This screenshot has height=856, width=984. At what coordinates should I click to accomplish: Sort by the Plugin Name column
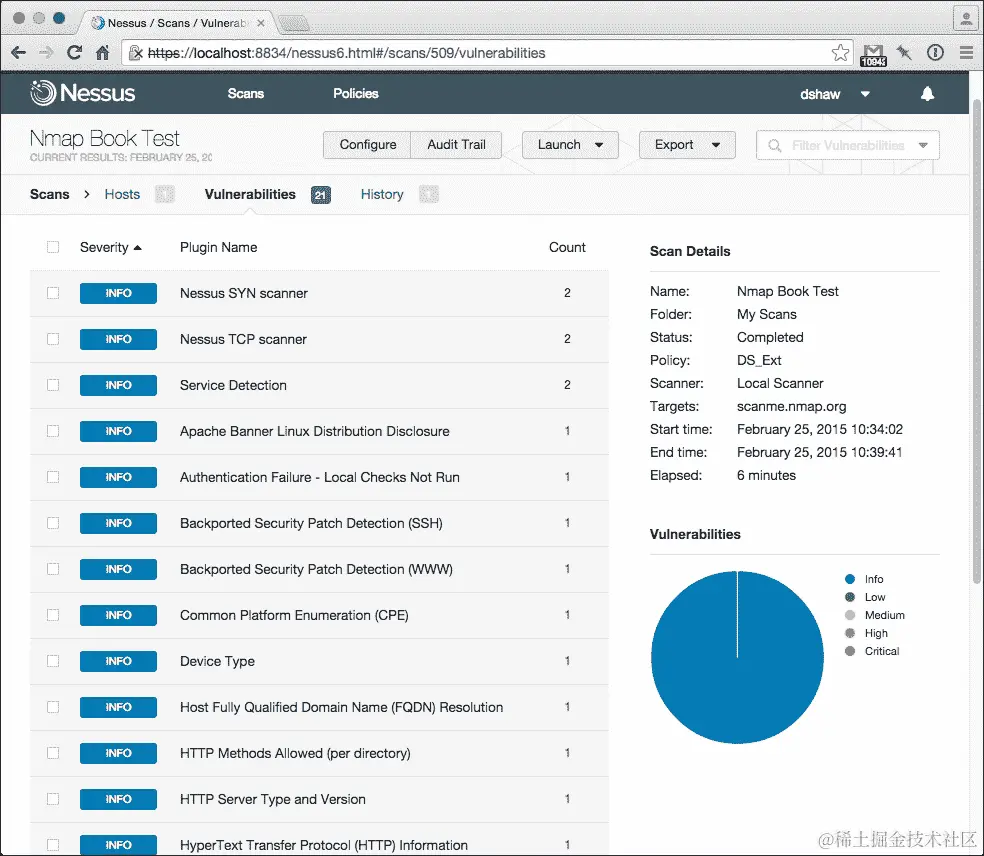[x=218, y=247]
